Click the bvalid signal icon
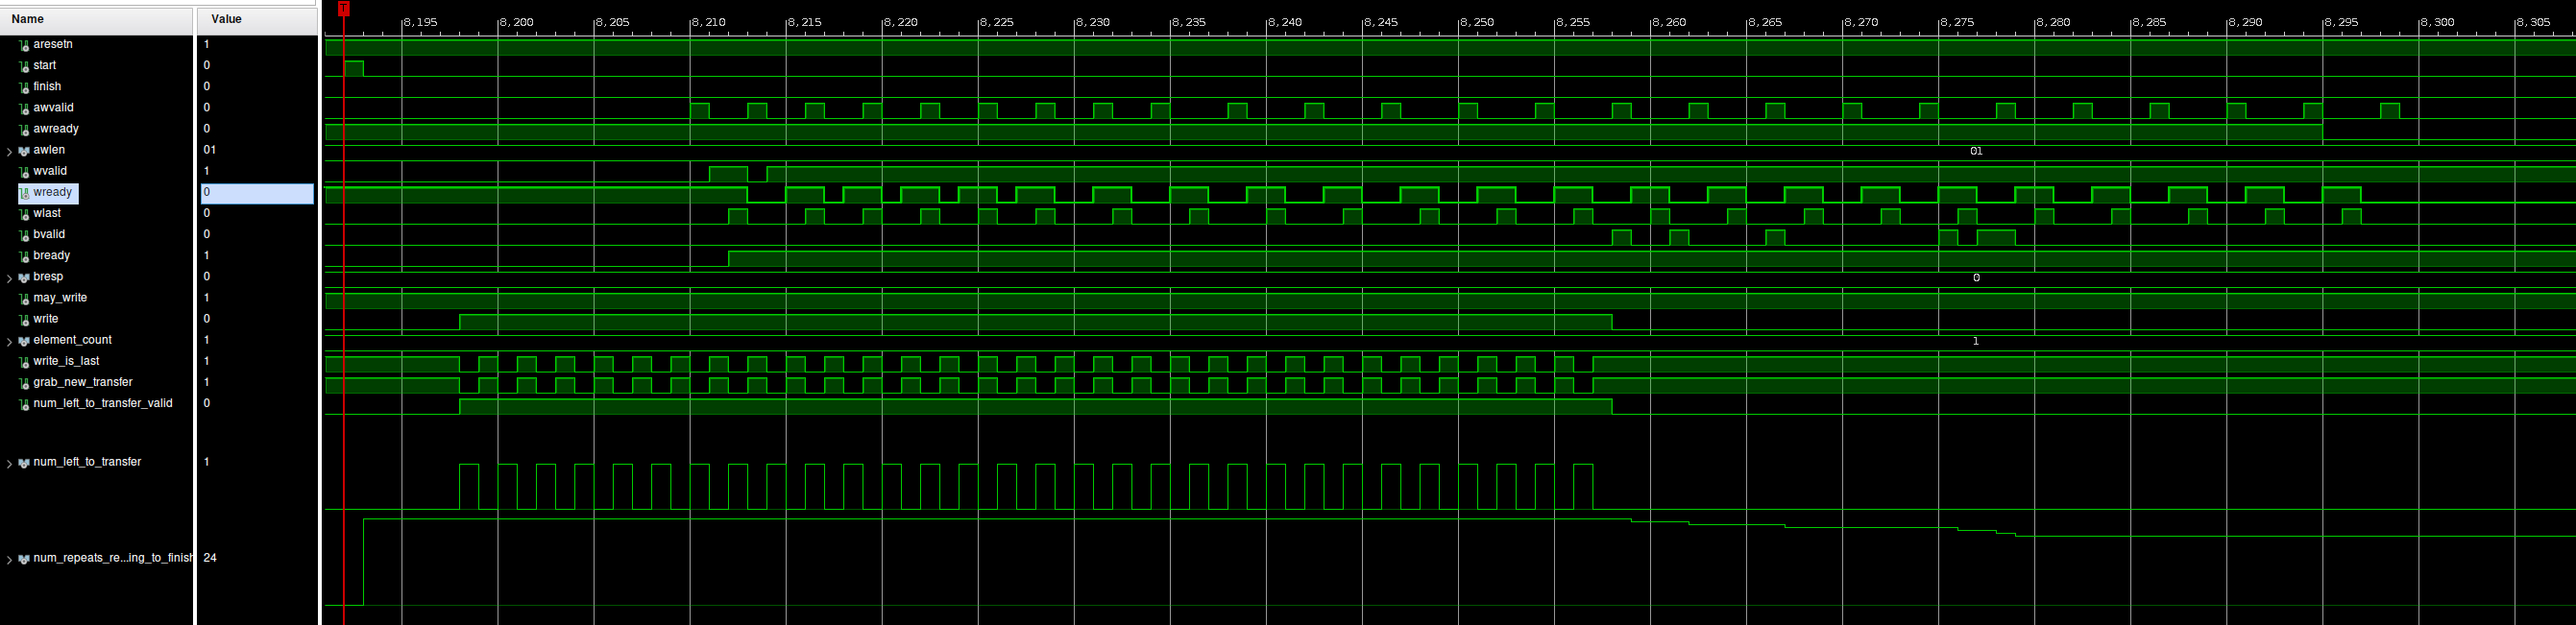 click(24, 235)
